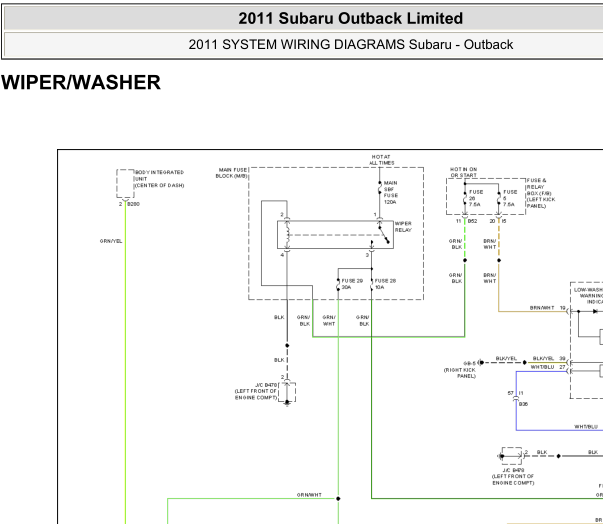
Task: Select the 'FUSE 29 30A' label
Action: [x=352, y=284]
